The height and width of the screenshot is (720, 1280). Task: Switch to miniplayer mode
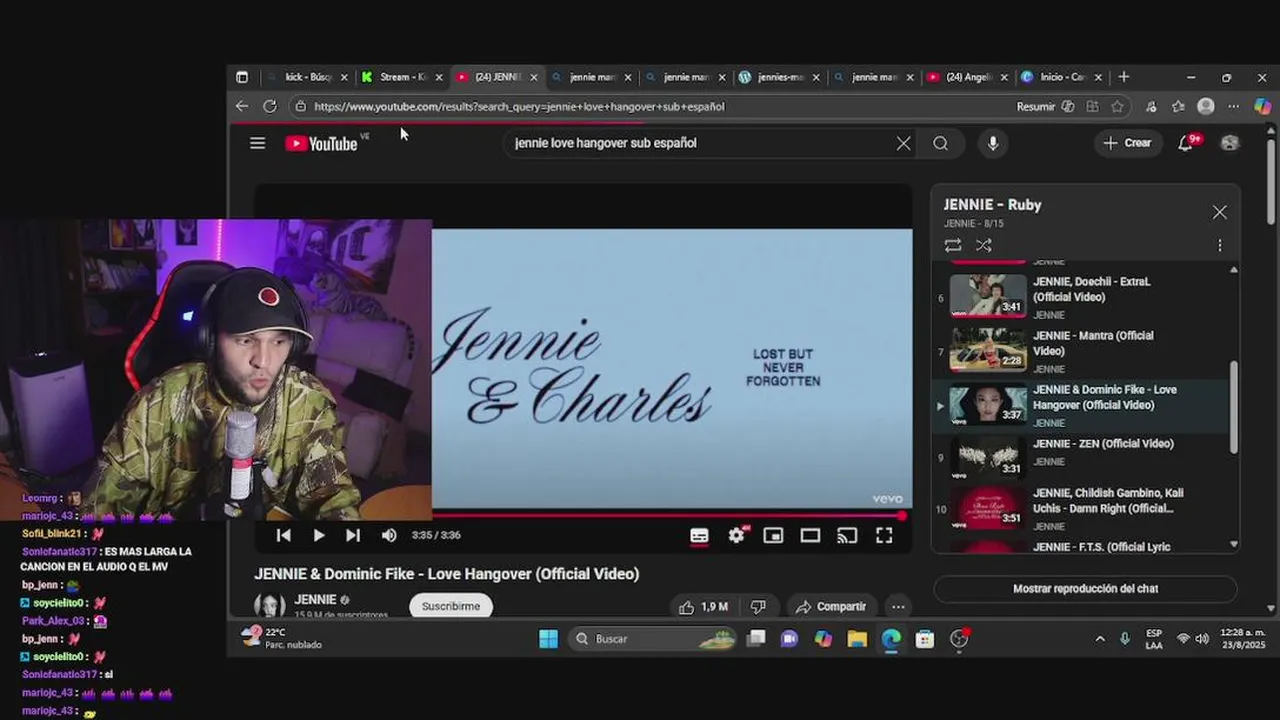tap(773, 536)
